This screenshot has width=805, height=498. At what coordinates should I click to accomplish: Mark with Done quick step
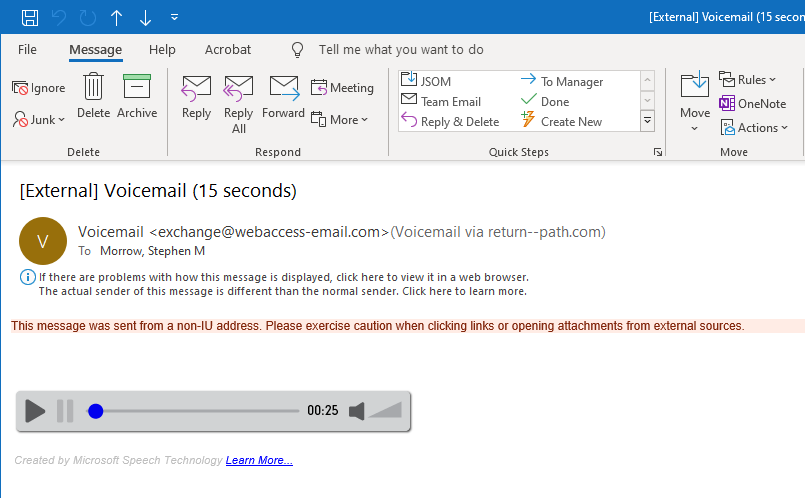click(x=545, y=102)
